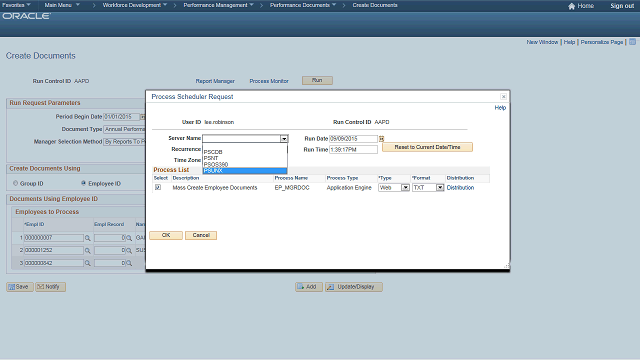Click the Period Begin Date field
The height and width of the screenshot is (360, 640).
click(122, 117)
